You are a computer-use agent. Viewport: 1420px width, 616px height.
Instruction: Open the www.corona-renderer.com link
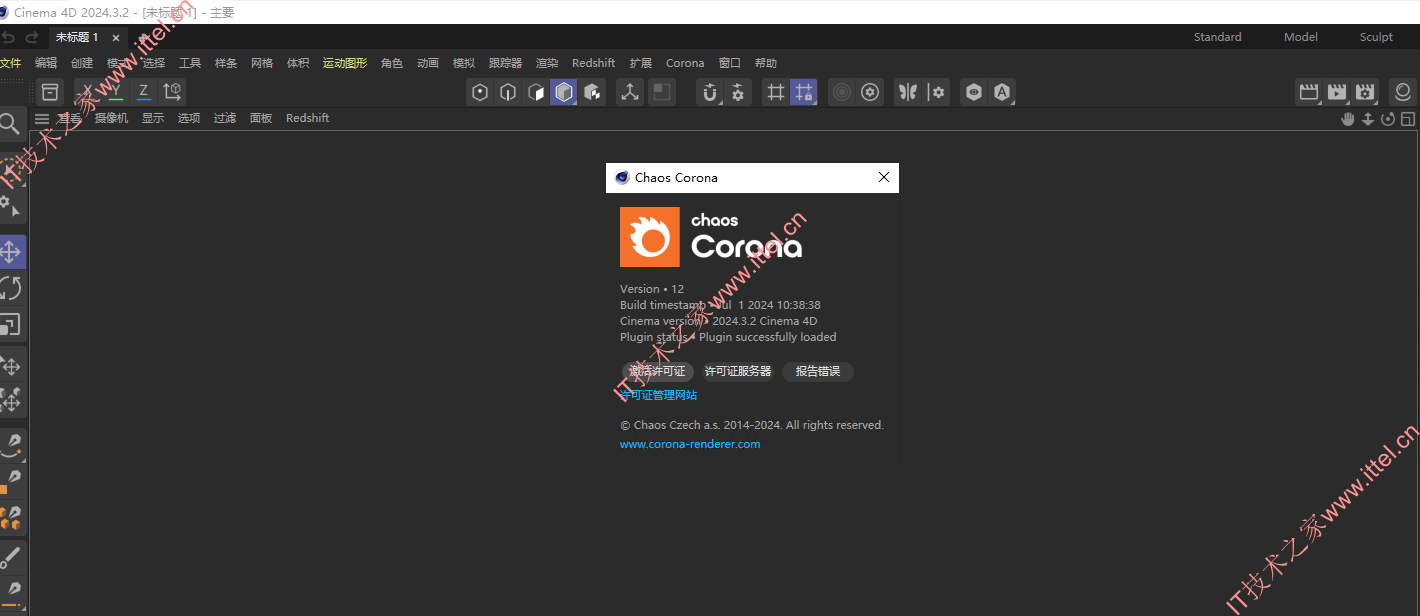(690, 444)
